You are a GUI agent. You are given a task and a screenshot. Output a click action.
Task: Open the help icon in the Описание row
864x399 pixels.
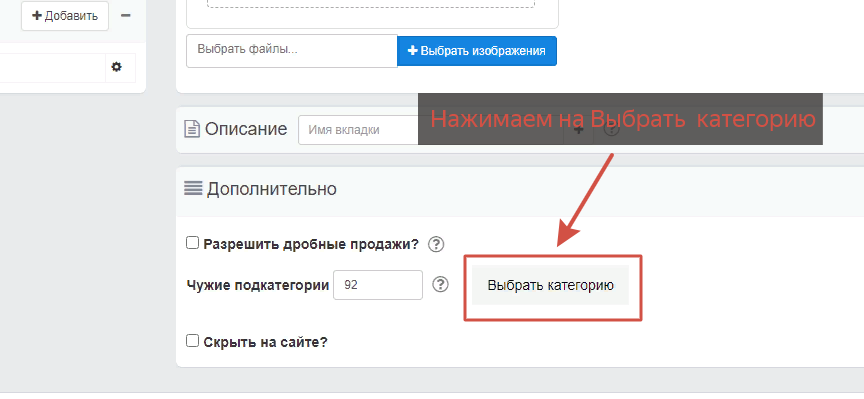point(612,130)
